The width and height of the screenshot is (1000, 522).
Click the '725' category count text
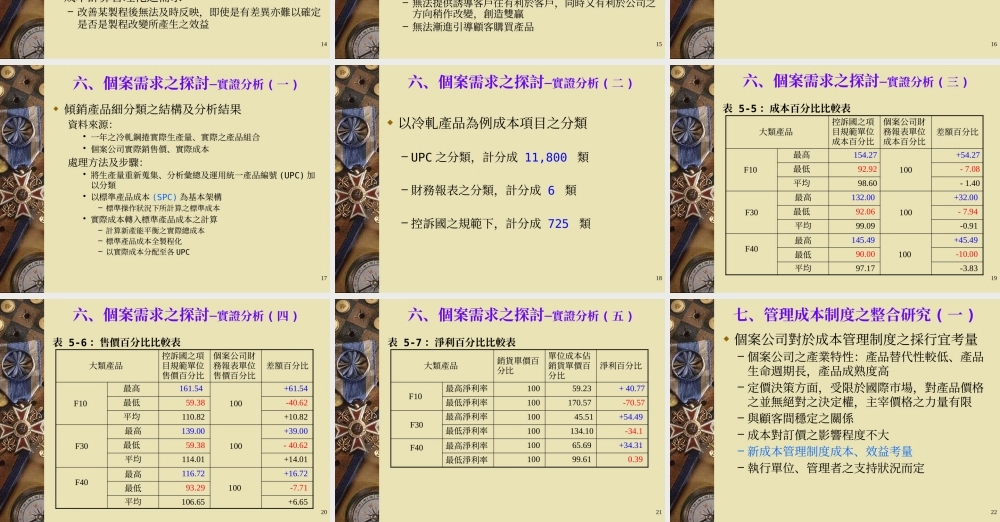[558, 224]
